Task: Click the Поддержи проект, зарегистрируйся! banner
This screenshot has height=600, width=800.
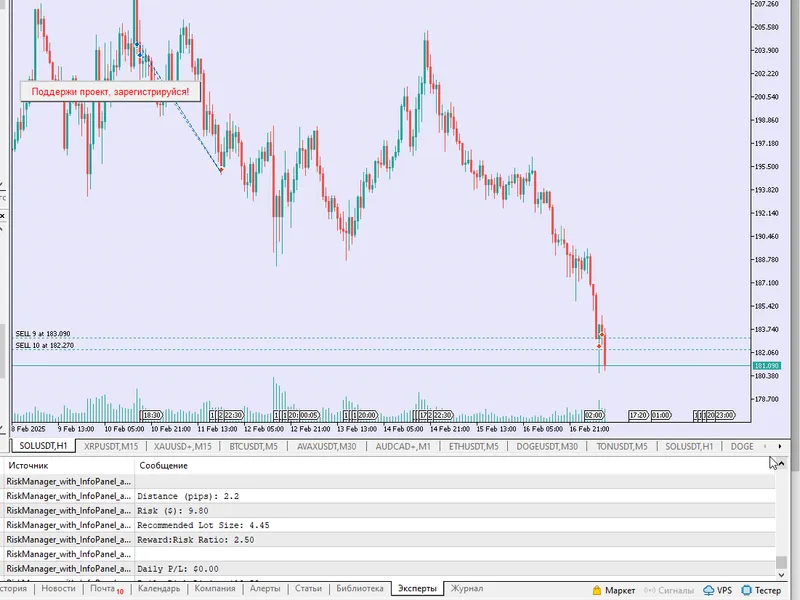Action: click(110, 92)
